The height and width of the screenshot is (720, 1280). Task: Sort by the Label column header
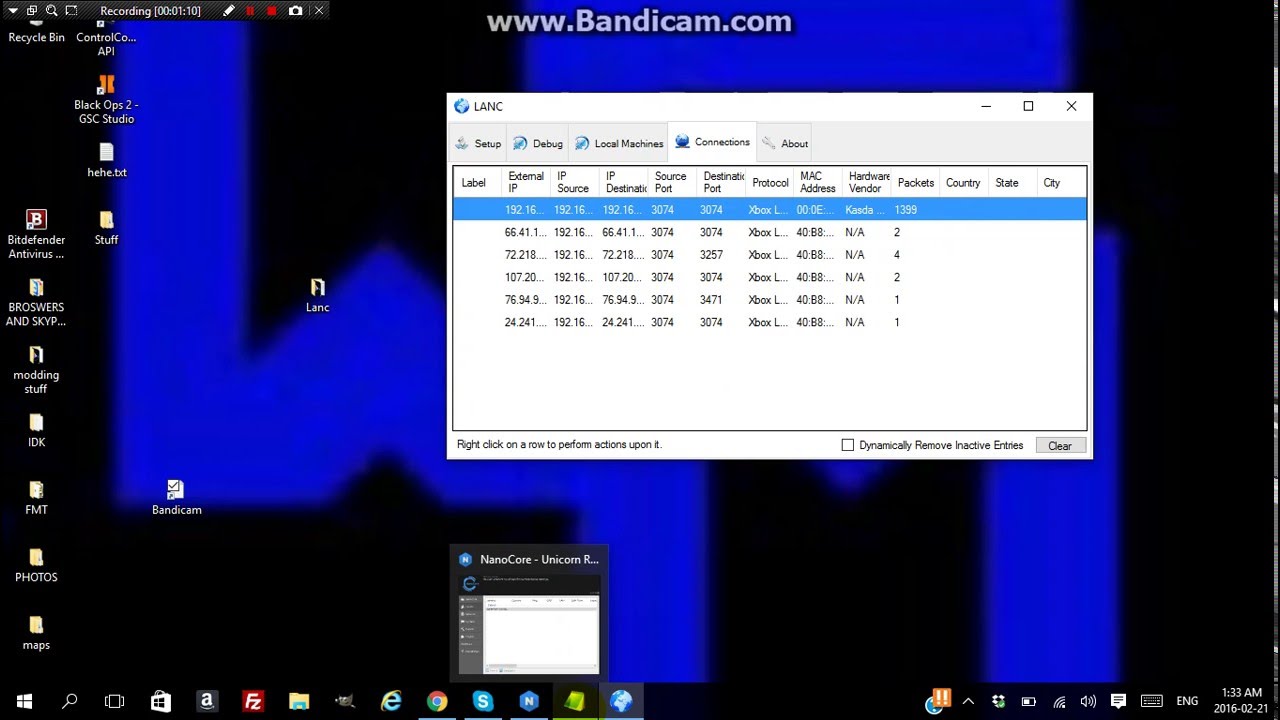point(476,182)
